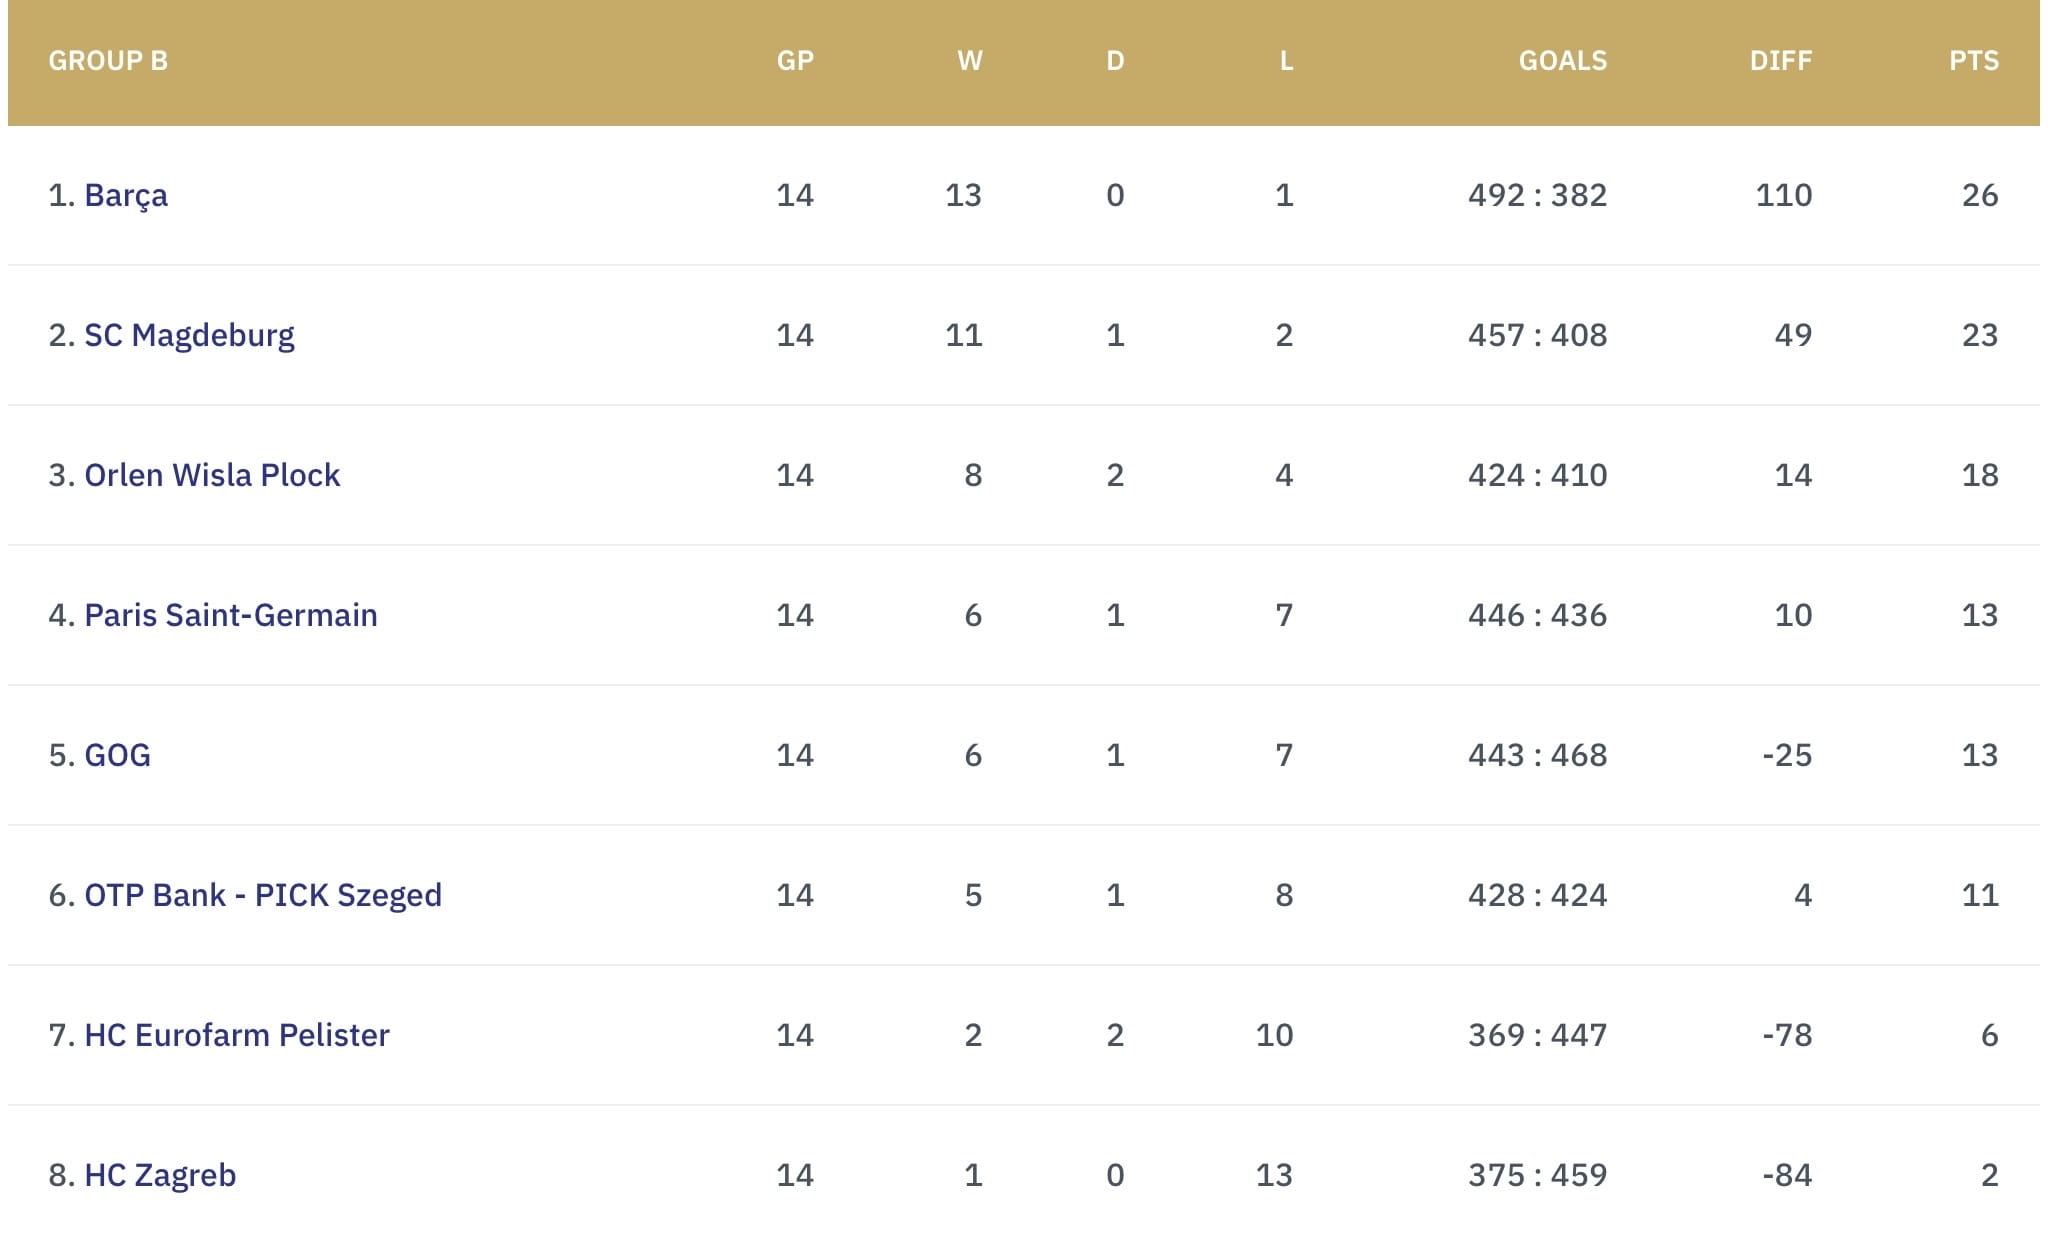Click SC Magdeburg's 23 points value

pos(1979,335)
